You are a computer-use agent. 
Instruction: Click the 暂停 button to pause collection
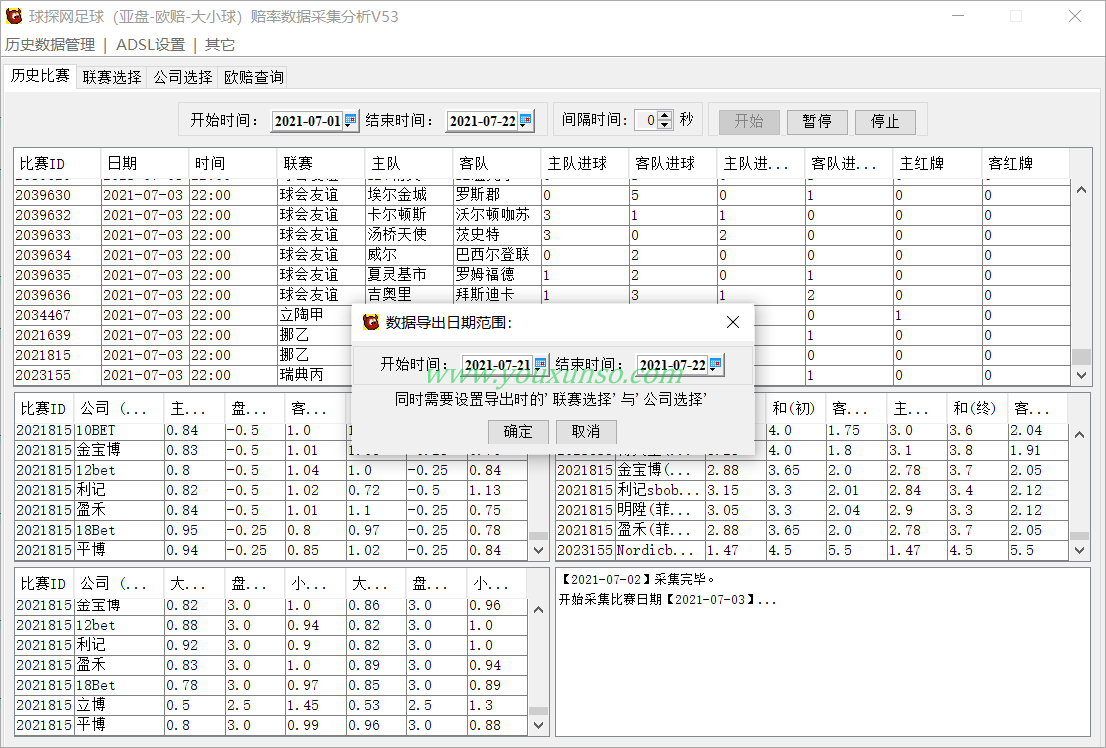(817, 121)
